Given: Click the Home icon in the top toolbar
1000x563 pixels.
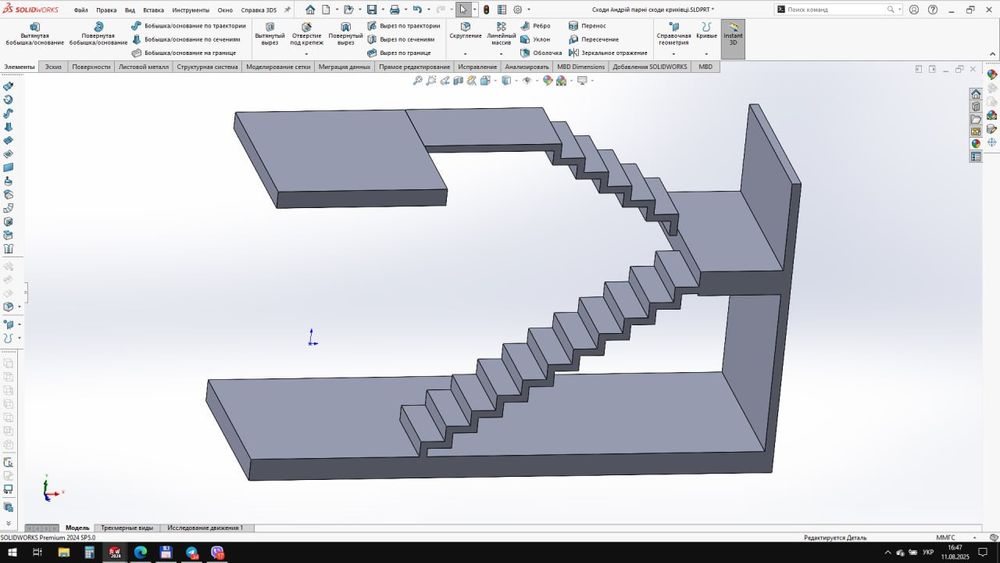Looking at the screenshot, I should pyautogui.click(x=310, y=9).
